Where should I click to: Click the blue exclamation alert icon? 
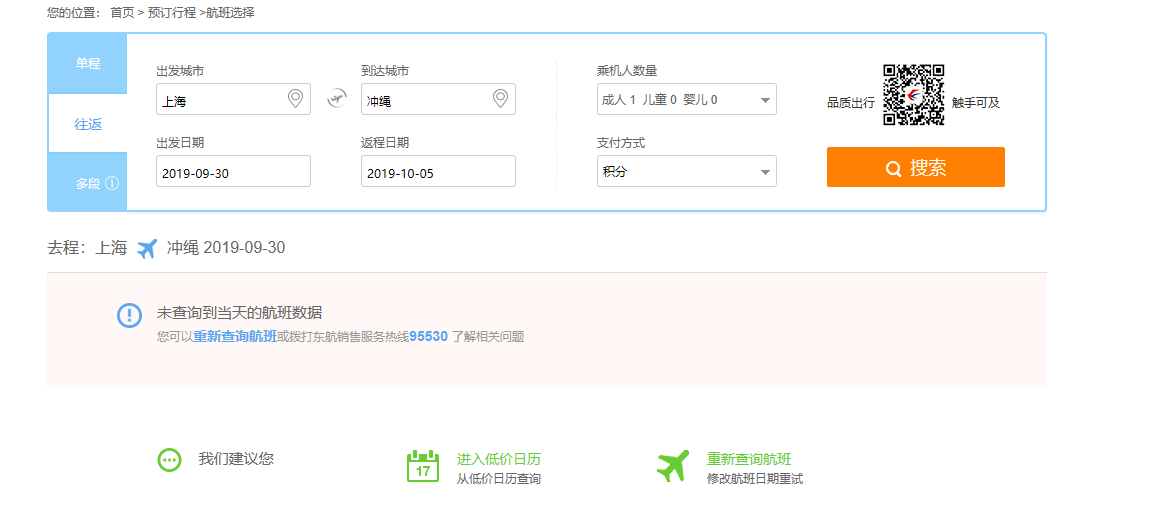tap(130, 315)
